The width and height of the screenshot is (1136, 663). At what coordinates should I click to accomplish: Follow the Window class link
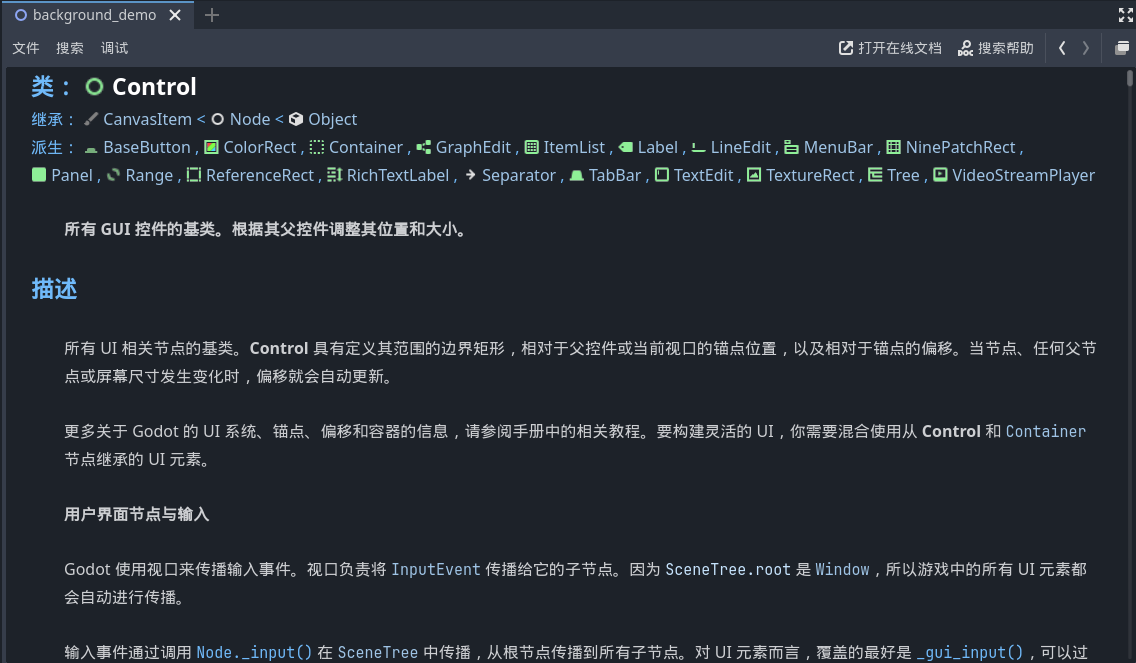tap(842, 570)
